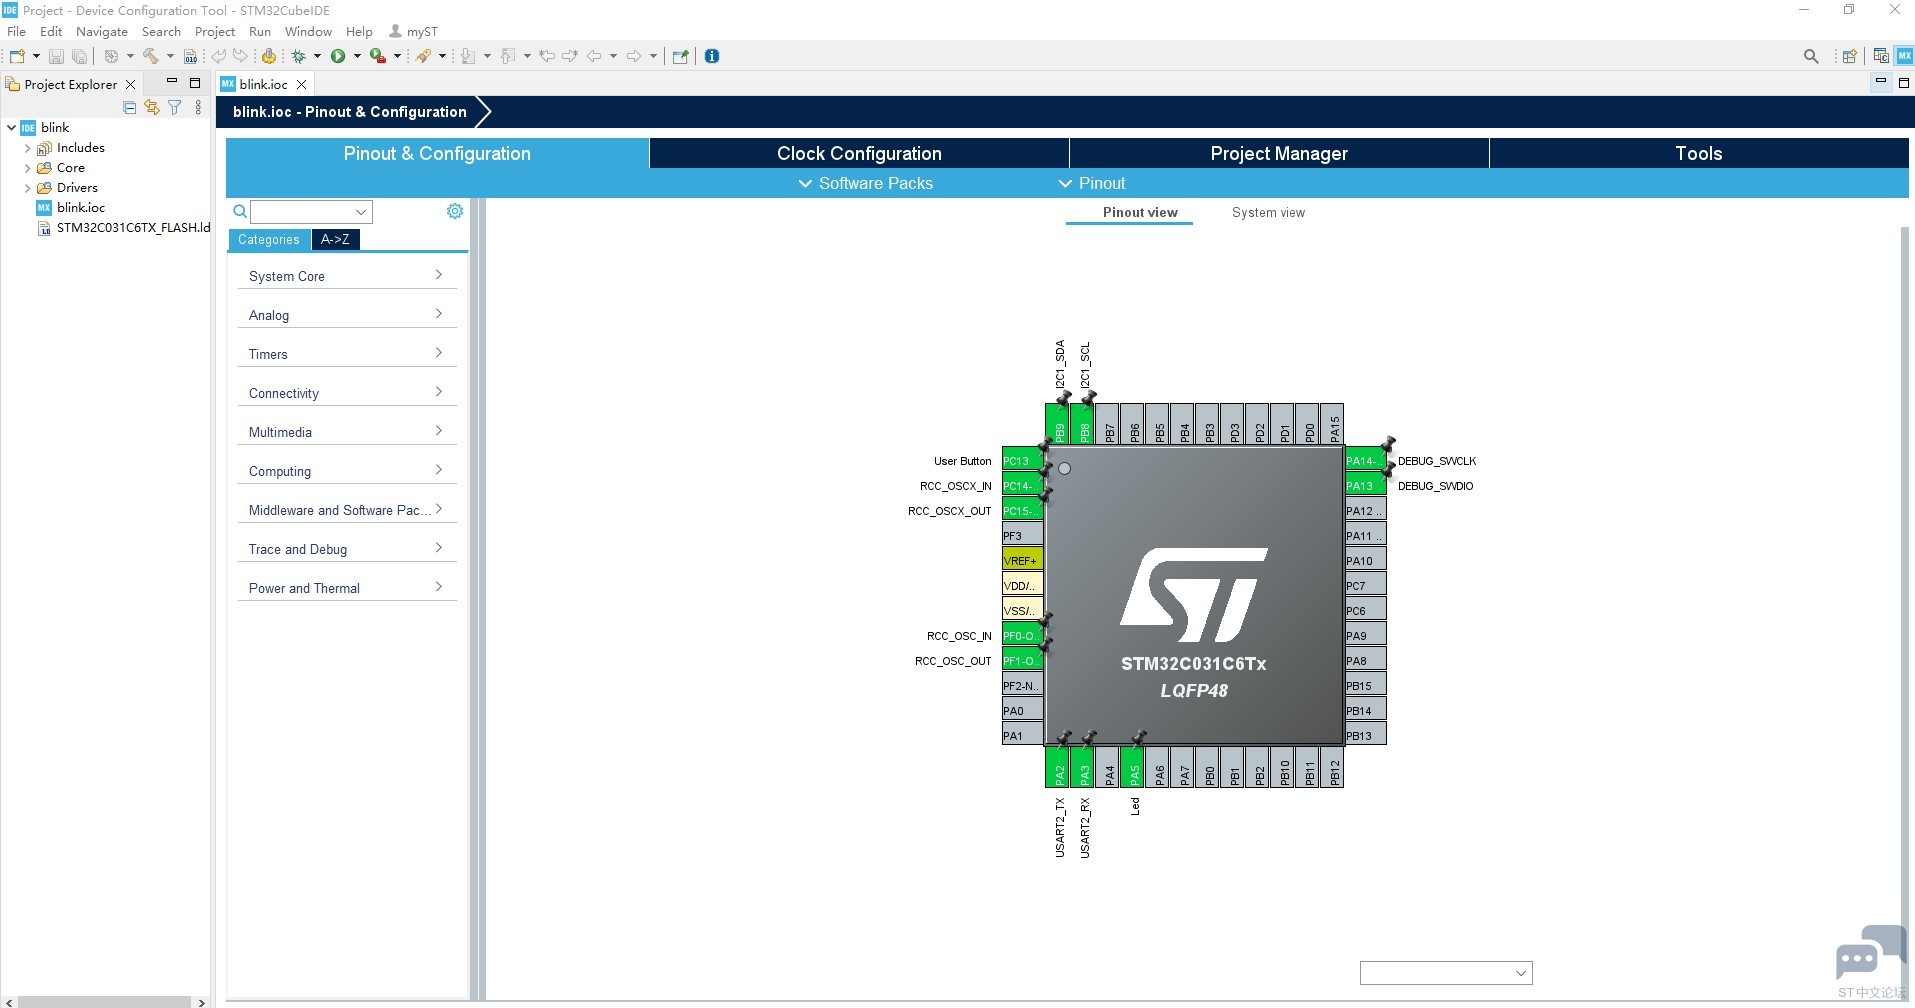The height and width of the screenshot is (1008, 1915).
Task: Select the A->Z sorting tab
Action: 335,239
